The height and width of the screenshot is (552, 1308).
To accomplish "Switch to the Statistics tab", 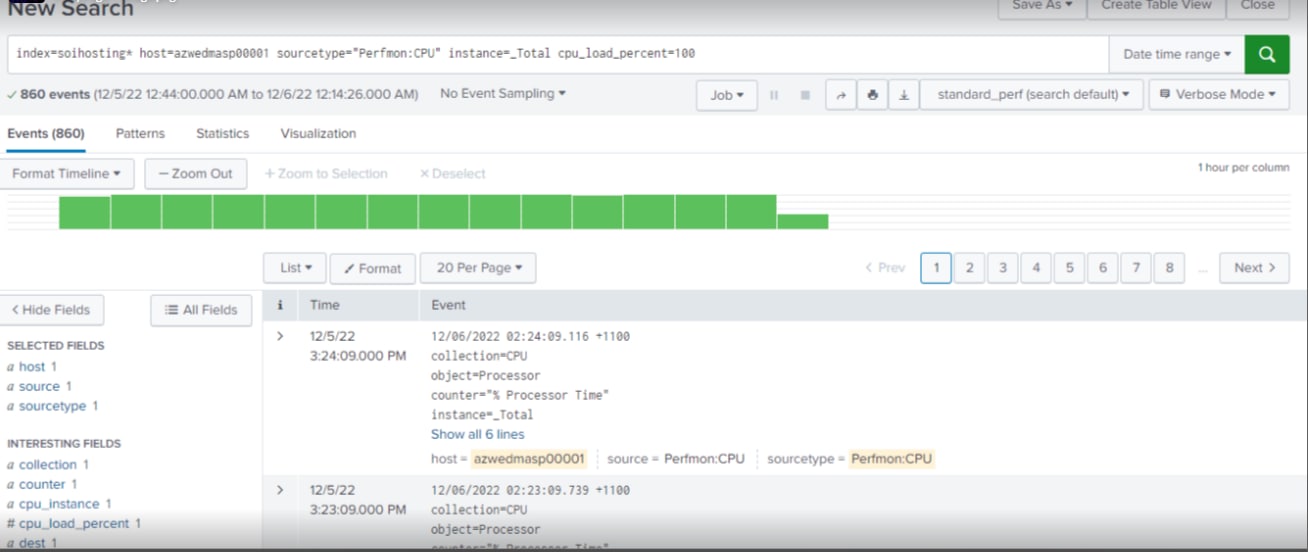I will [222, 133].
